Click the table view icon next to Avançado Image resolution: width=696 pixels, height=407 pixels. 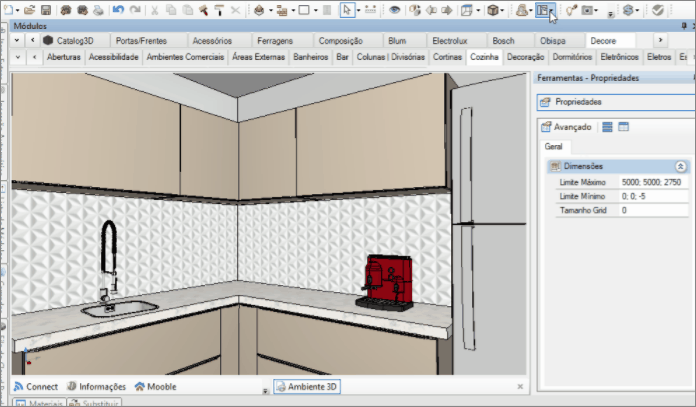[623, 127]
